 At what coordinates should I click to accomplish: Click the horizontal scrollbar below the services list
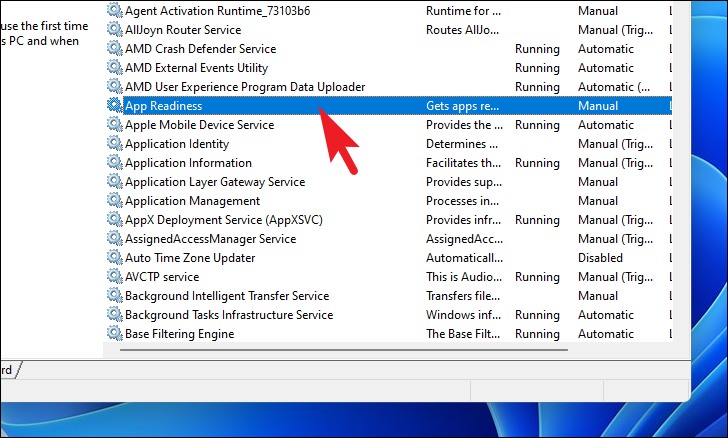344,350
